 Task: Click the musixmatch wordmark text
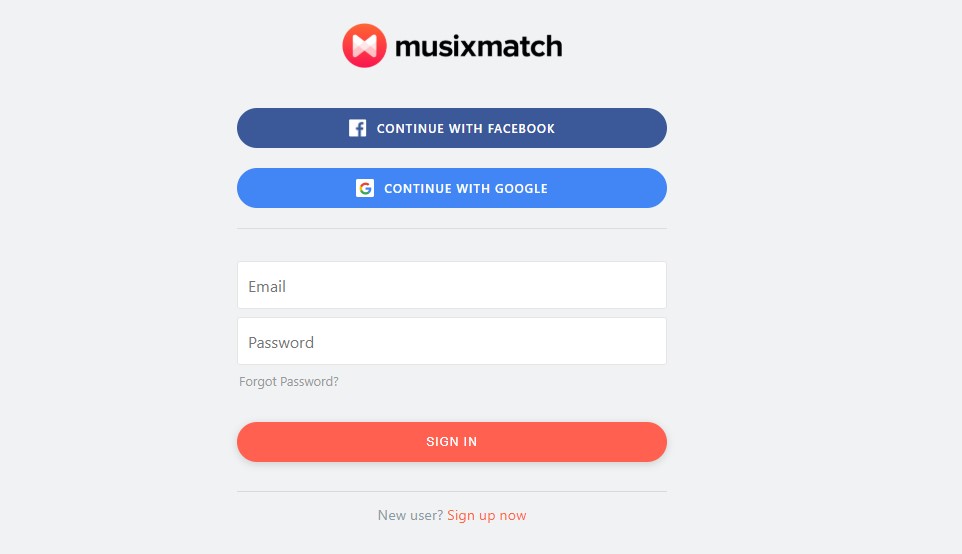[479, 46]
